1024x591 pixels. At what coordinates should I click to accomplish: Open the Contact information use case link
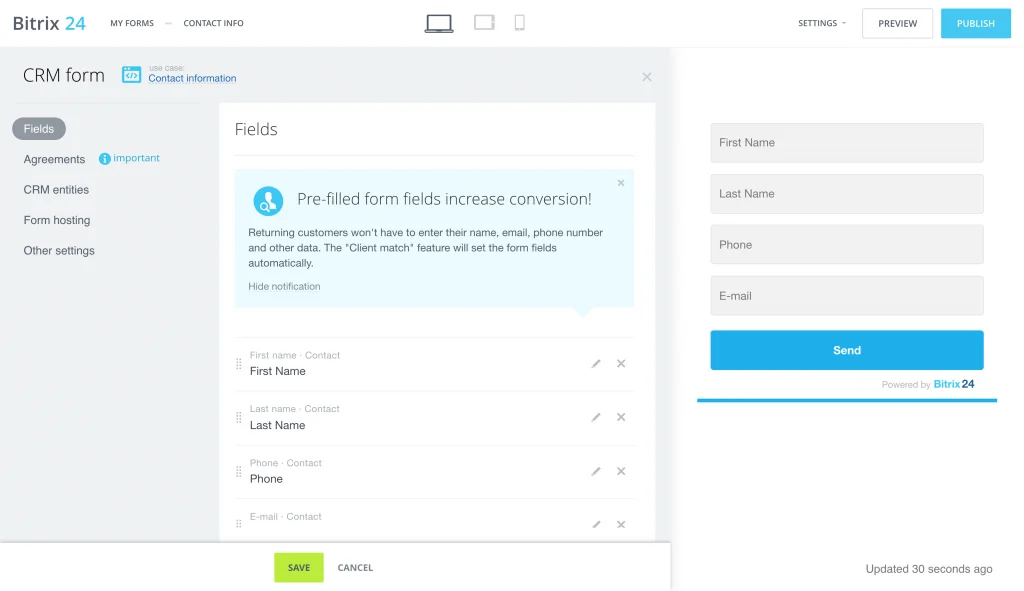click(x=192, y=79)
